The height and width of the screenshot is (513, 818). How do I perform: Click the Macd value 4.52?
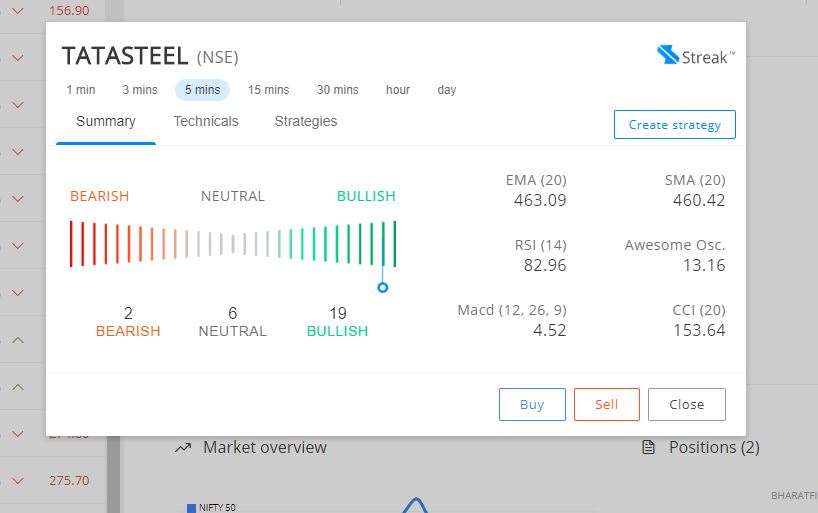(549, 330)
